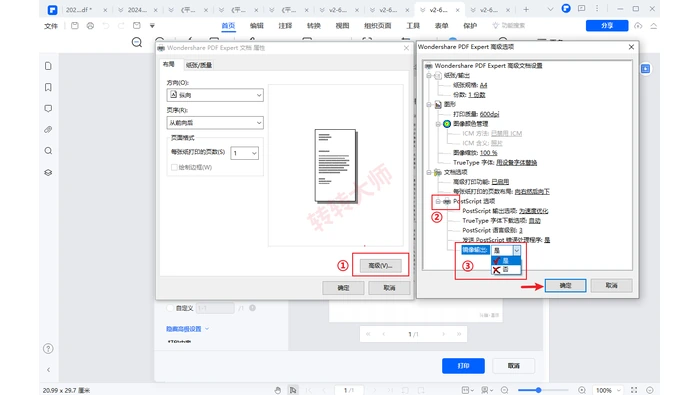
Task: Open the 编辑 ribbon tab
Action: pos(257,26)
